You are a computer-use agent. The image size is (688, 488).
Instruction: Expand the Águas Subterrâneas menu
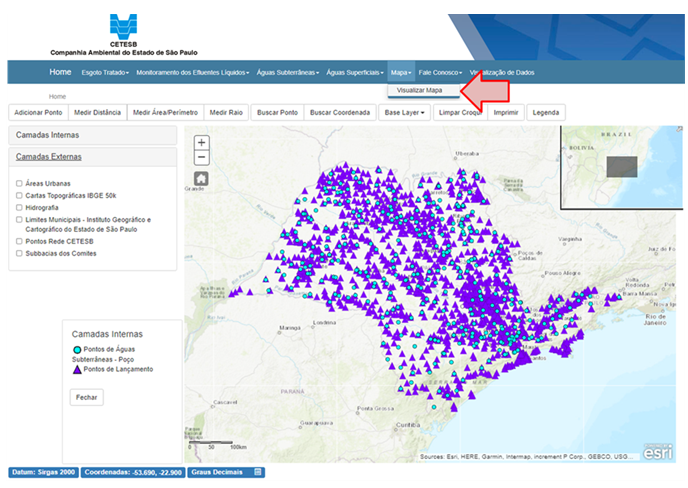point(288,73)
